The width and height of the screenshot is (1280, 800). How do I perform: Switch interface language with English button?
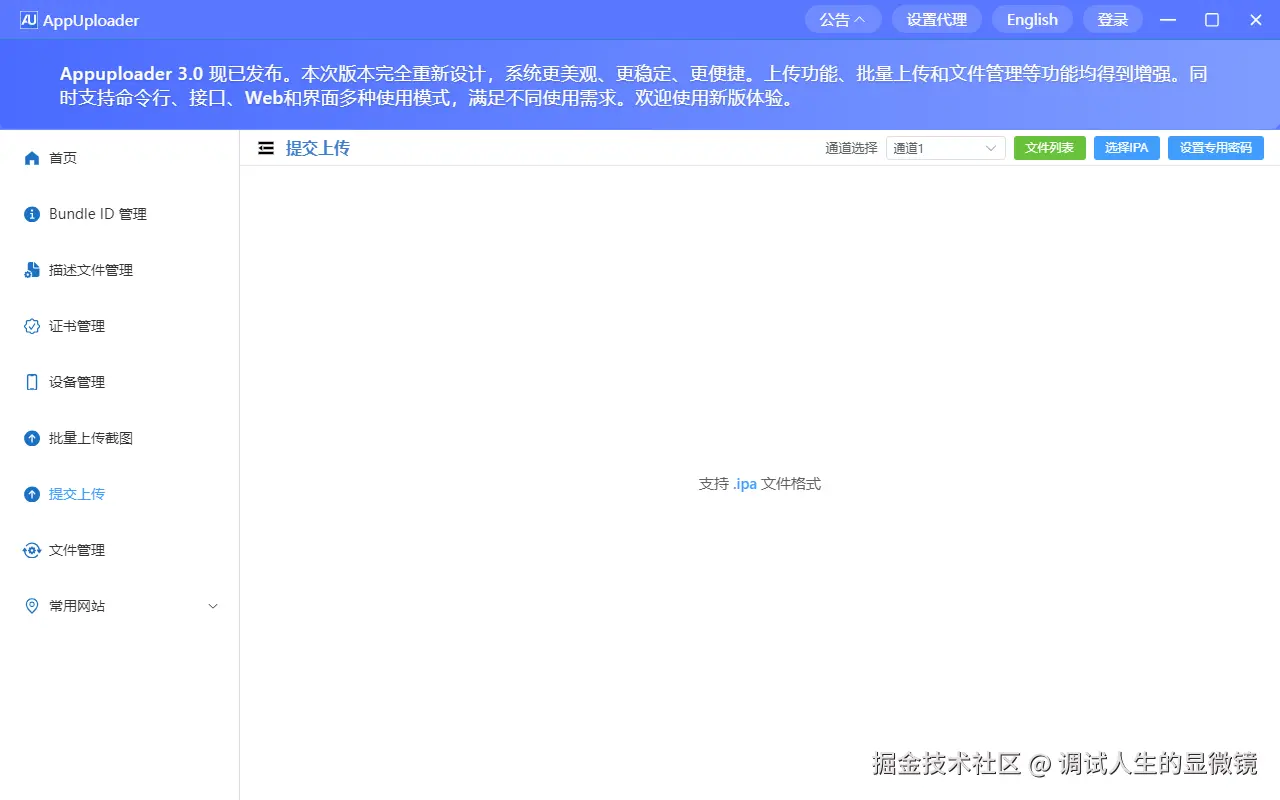[x=1031, y=19]
